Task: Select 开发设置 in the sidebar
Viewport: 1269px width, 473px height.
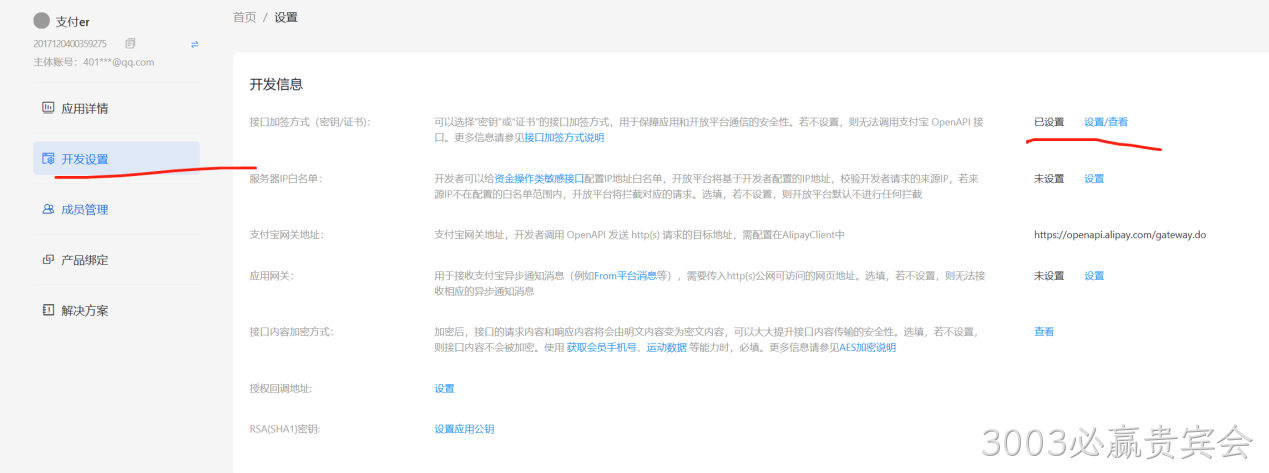Action: pyautogui.click(x=116, y=158)
